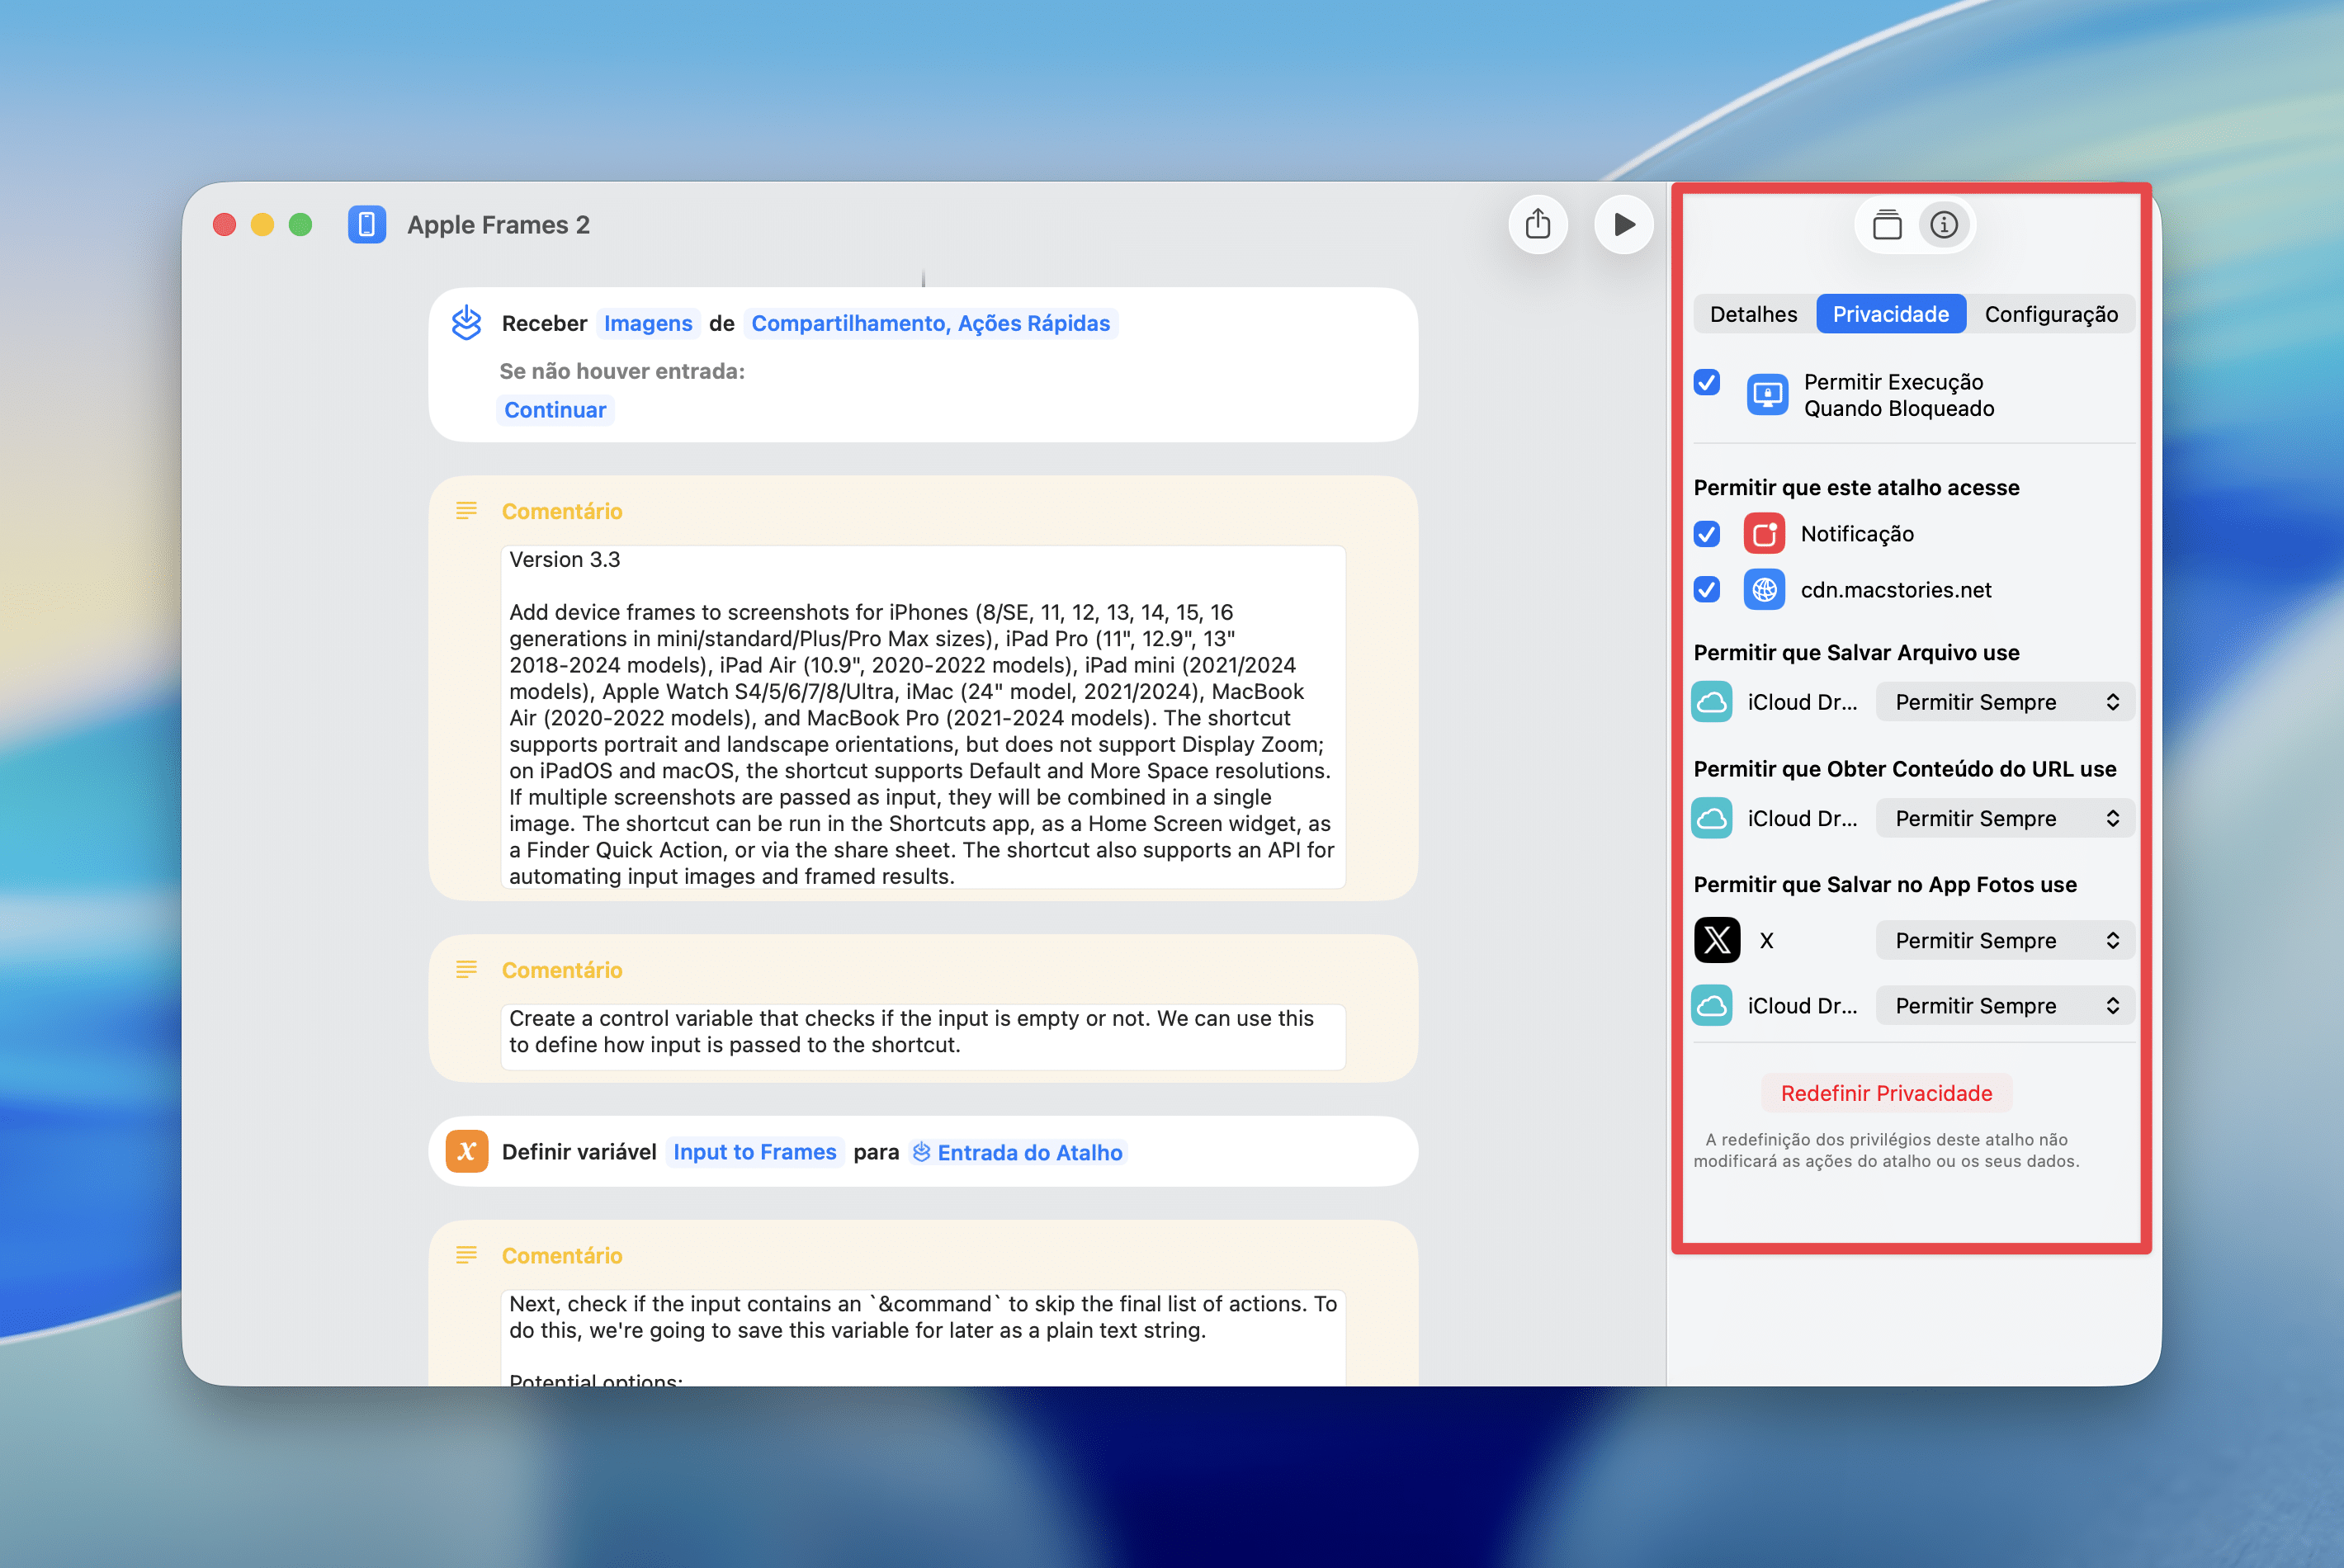
Task: Click the Notificação app icon
Action: pos(1764,534)
